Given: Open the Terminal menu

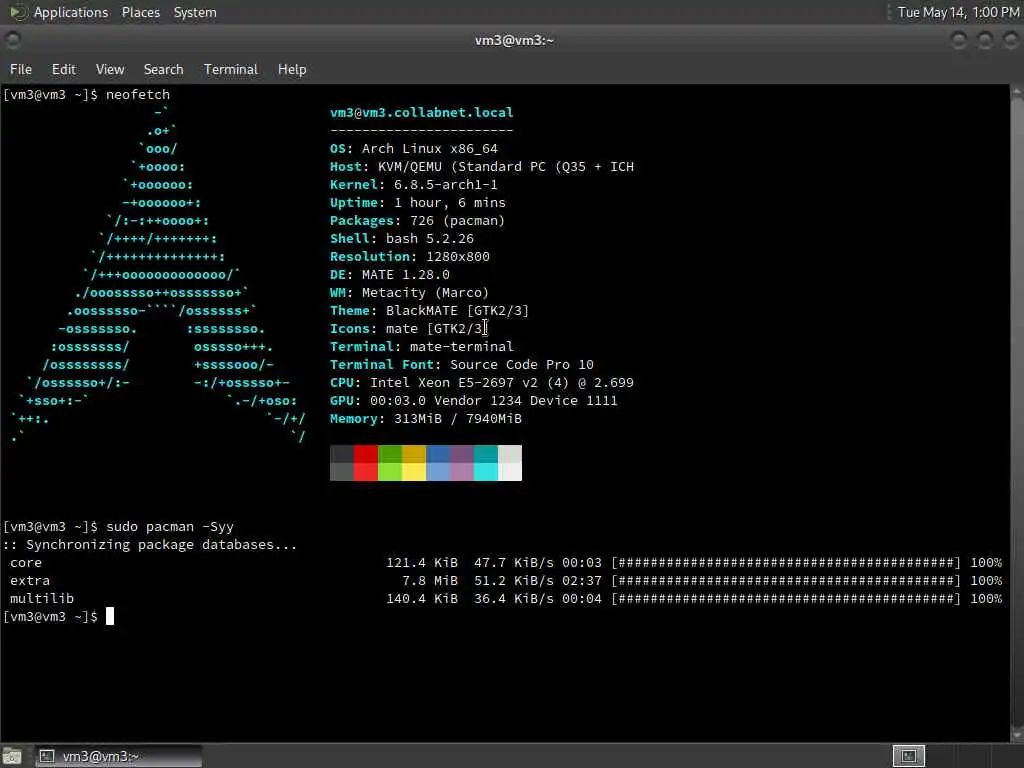Looking at the screenshot, I should 231,69.
